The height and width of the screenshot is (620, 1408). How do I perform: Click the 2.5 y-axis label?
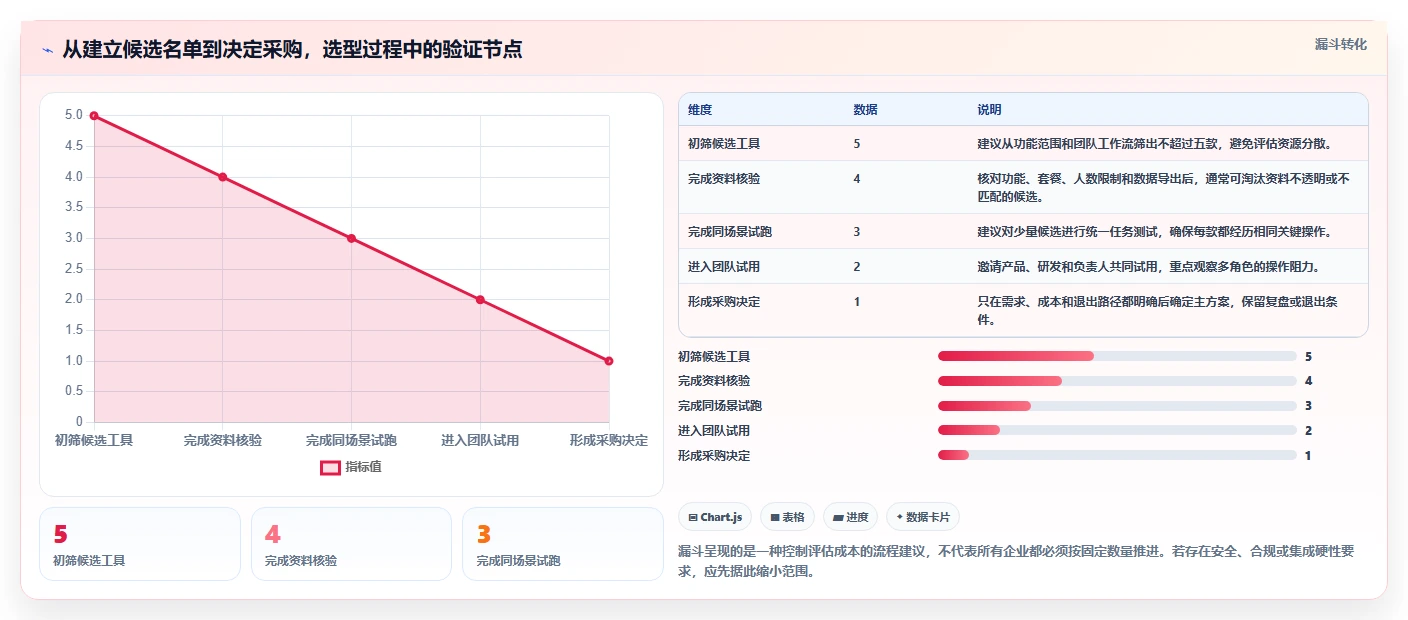pyautogui.click(x=74, y=269)
